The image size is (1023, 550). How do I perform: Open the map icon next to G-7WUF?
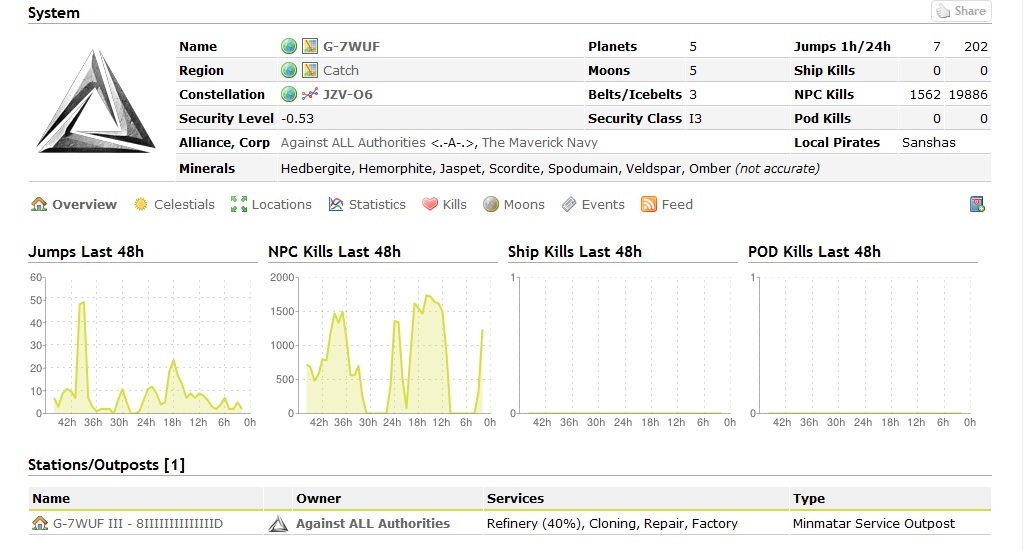click(310, 46)
